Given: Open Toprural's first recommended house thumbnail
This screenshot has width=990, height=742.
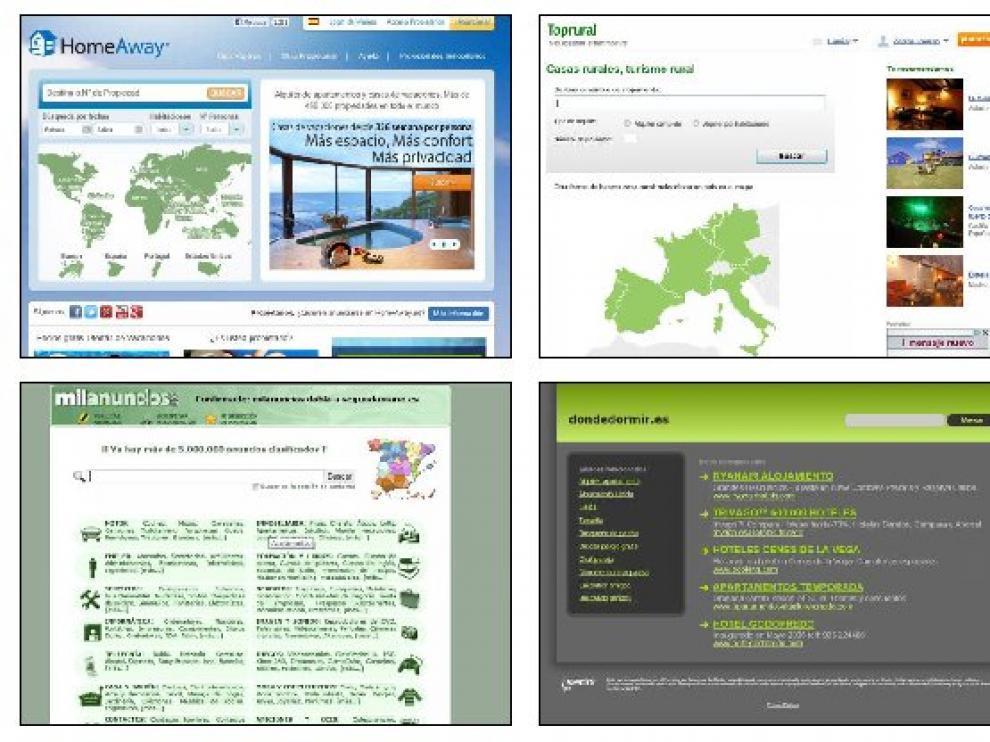Looking at the screenshot, I should [x=924, y=104].
